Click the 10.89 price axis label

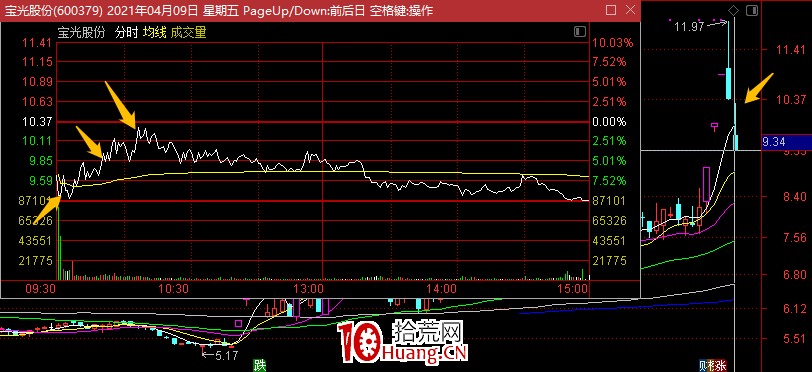tap(39, 82)
